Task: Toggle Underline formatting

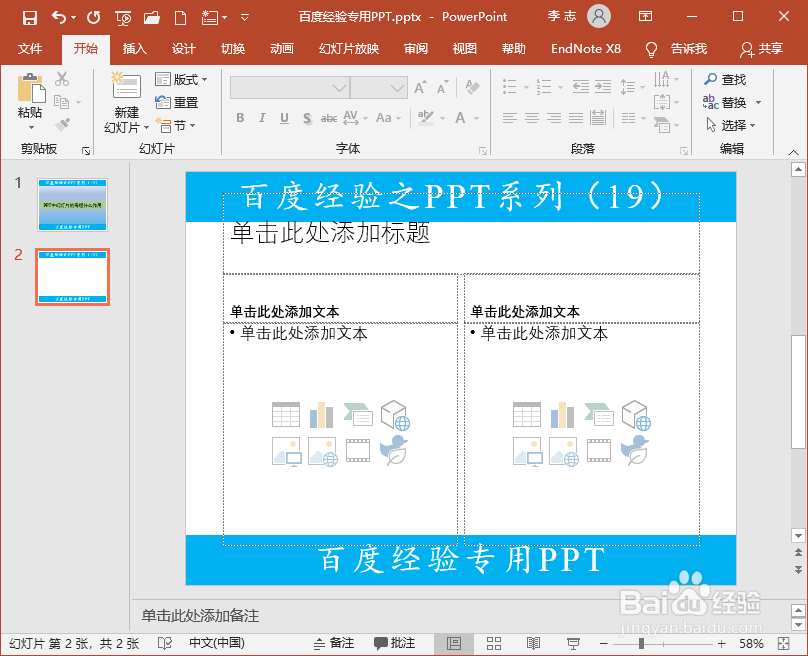Action: (x=284, y=118)
